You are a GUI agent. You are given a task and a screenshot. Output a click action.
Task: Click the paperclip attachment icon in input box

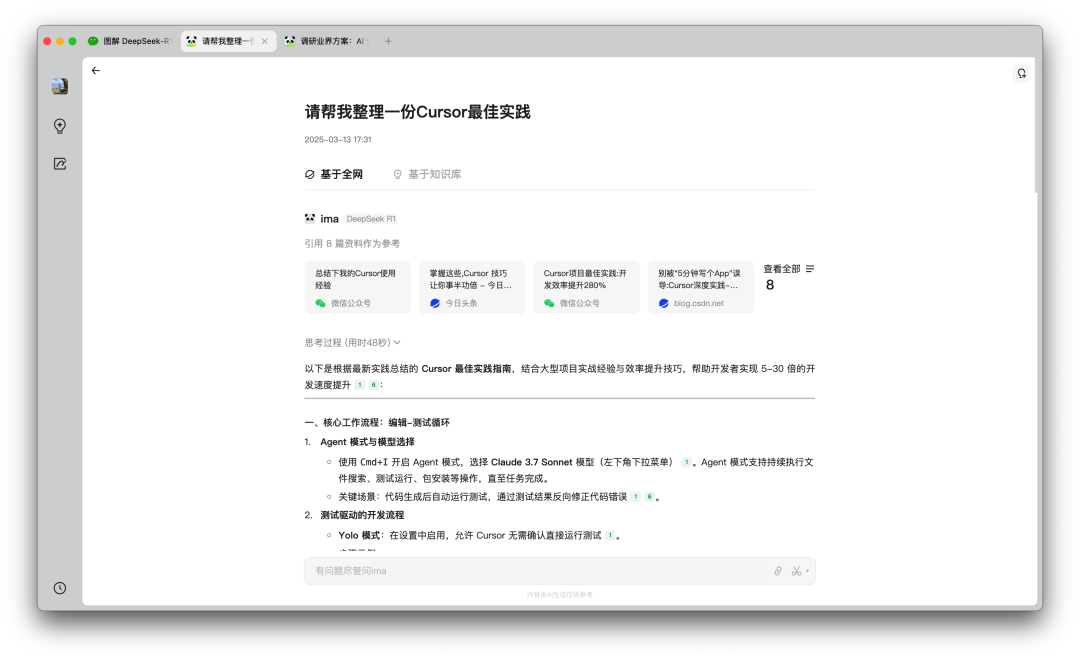click(x=778, y=570)
